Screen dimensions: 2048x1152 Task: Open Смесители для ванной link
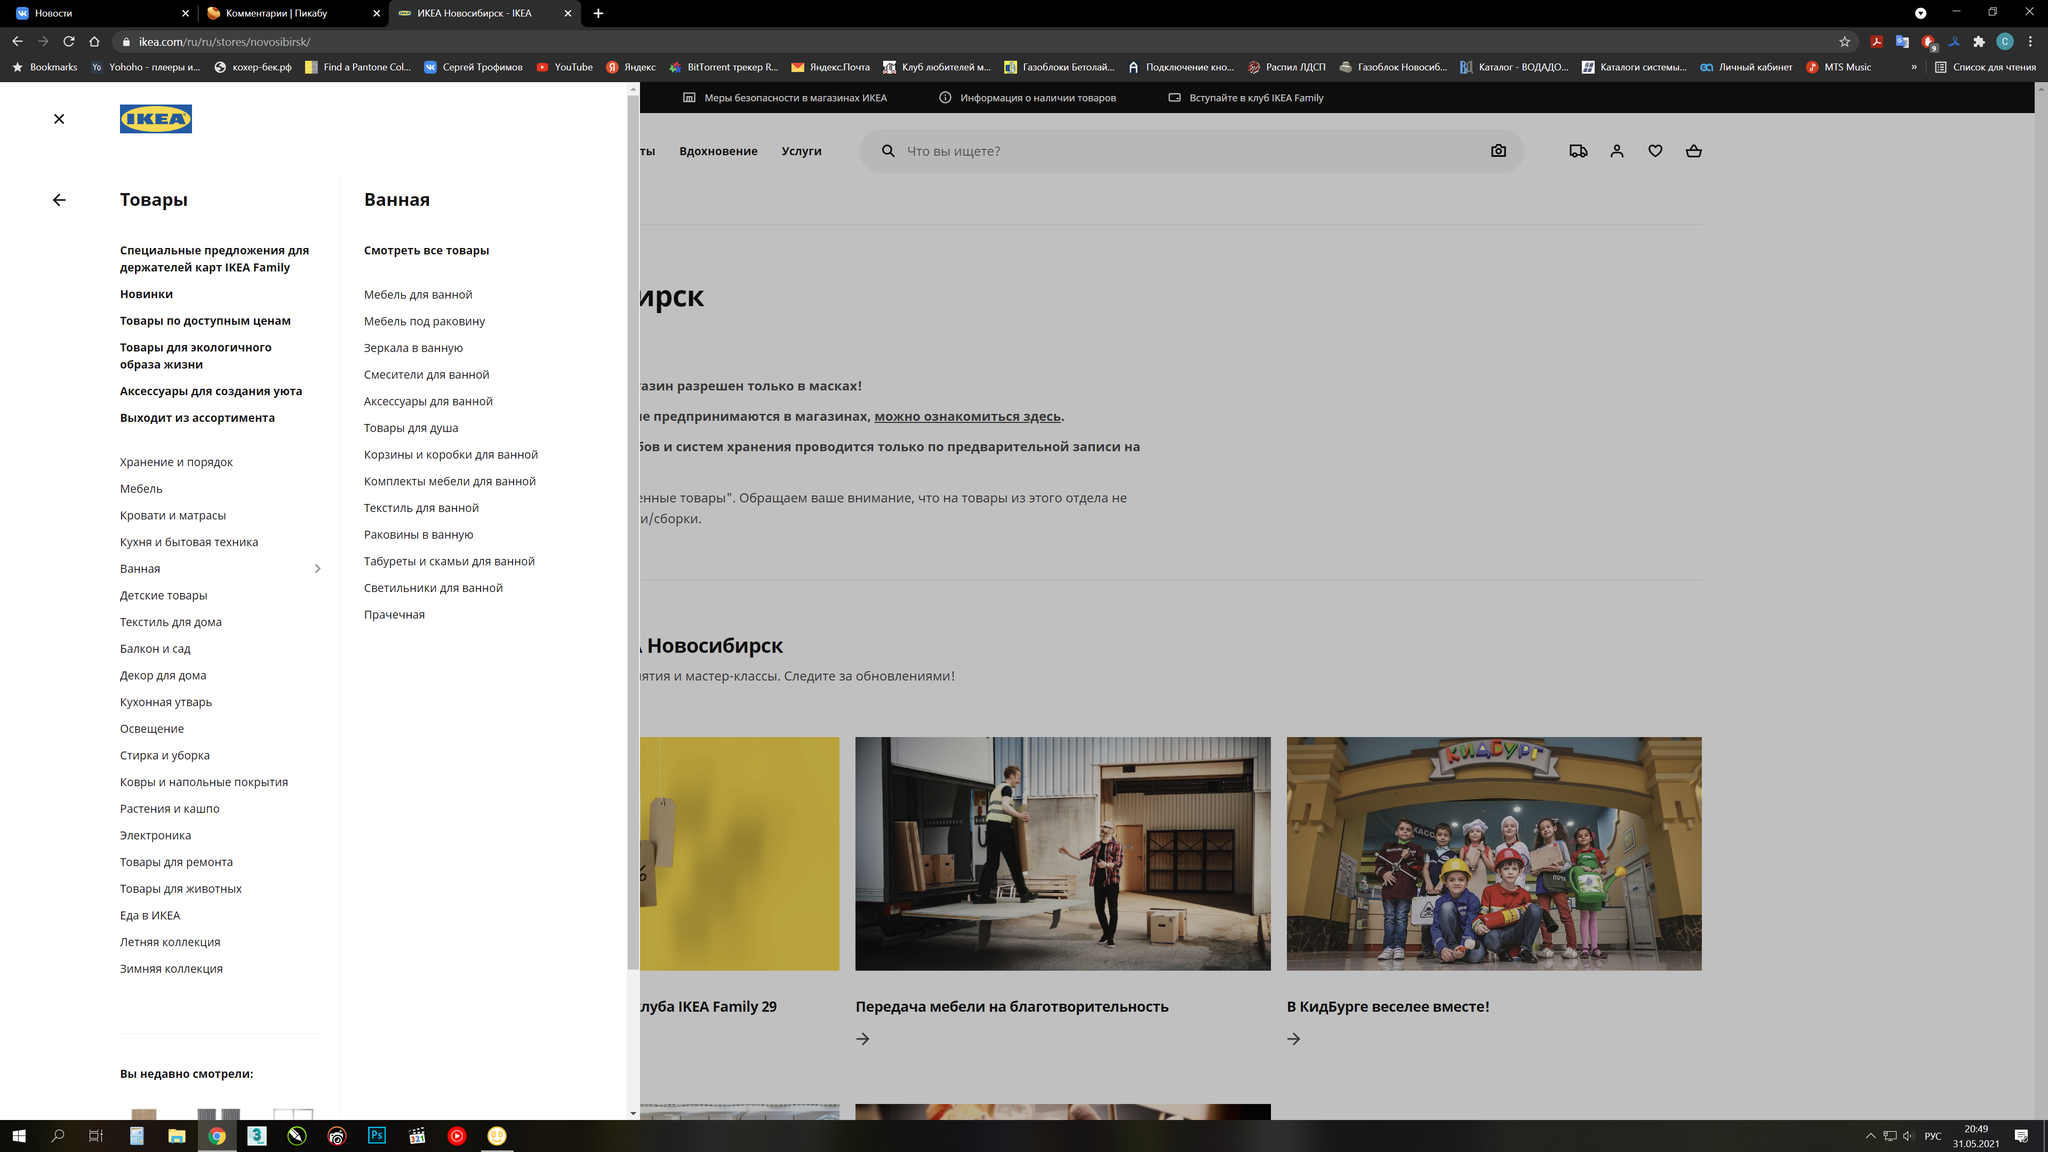pos(426,375)
